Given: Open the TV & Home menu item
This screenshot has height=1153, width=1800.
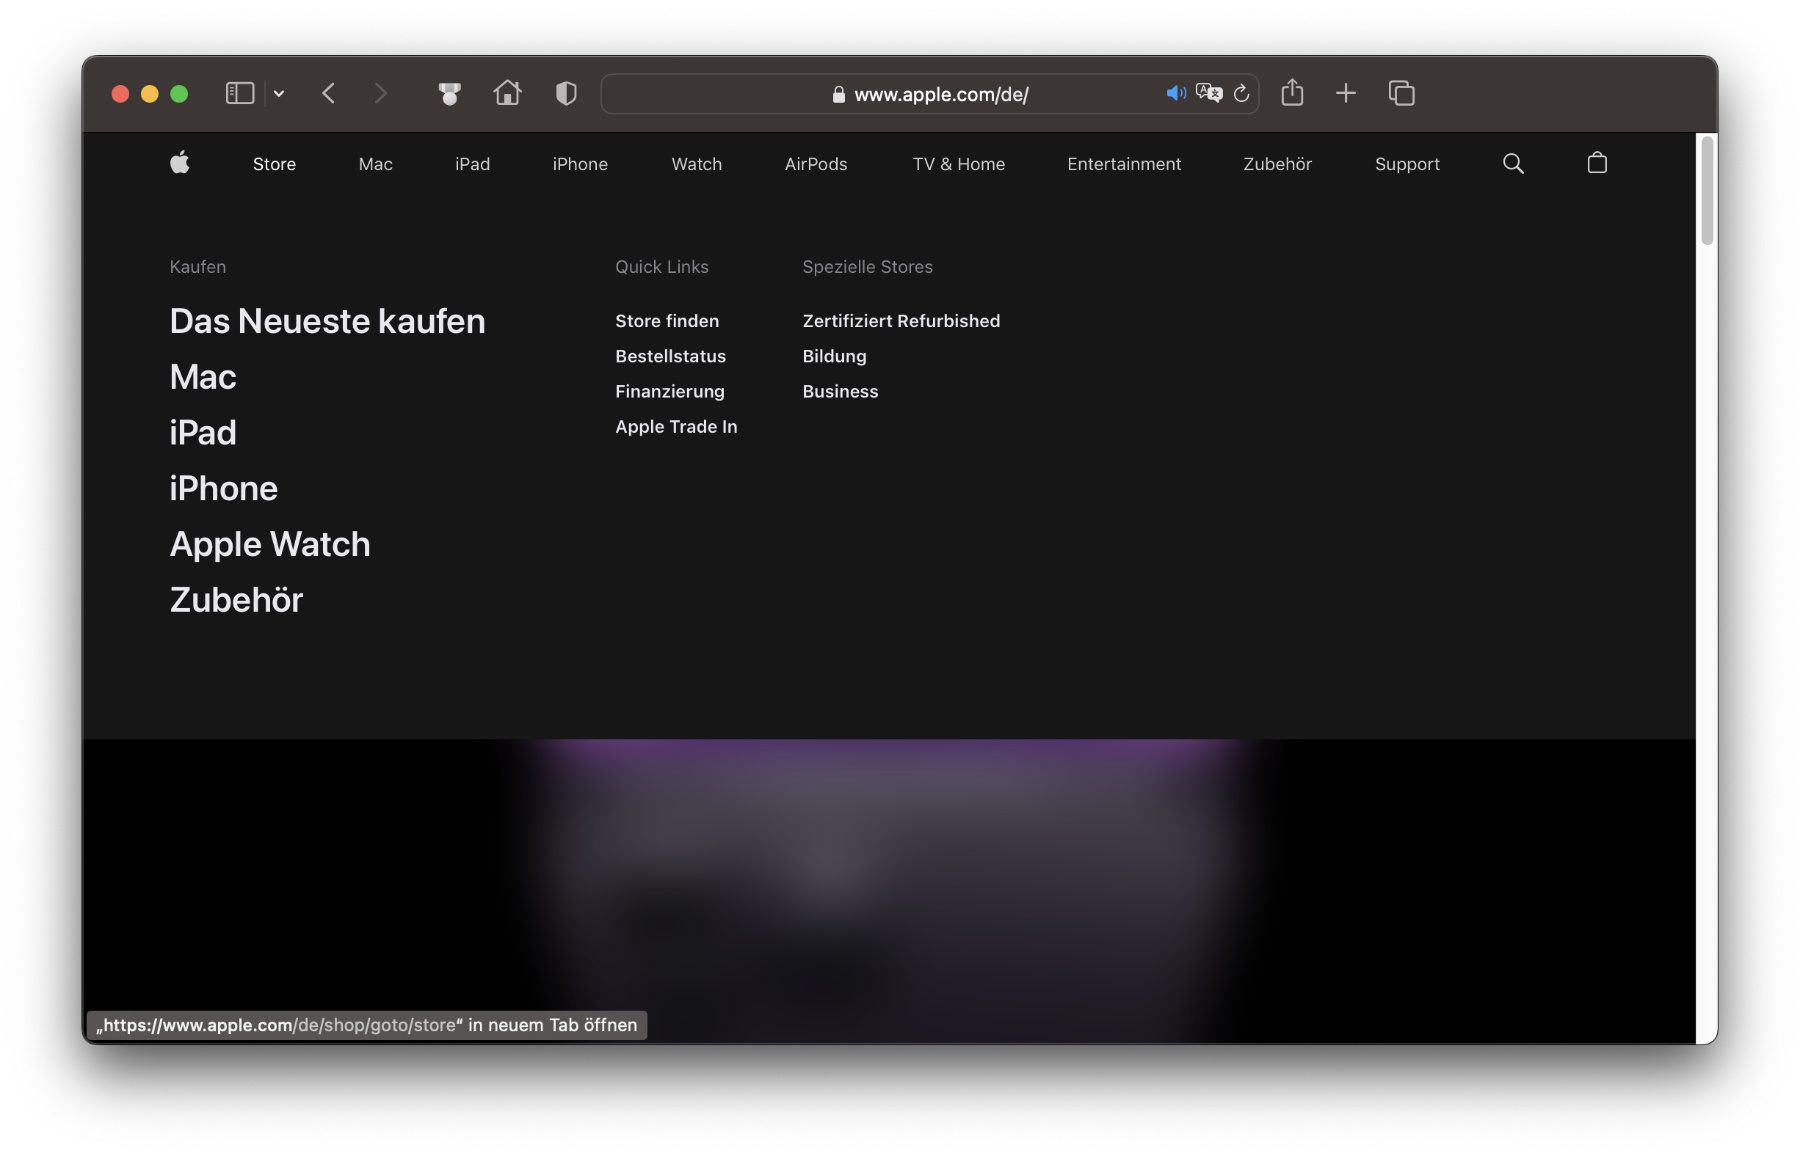Looking at the screenshot, I should [x=959, y=164].
